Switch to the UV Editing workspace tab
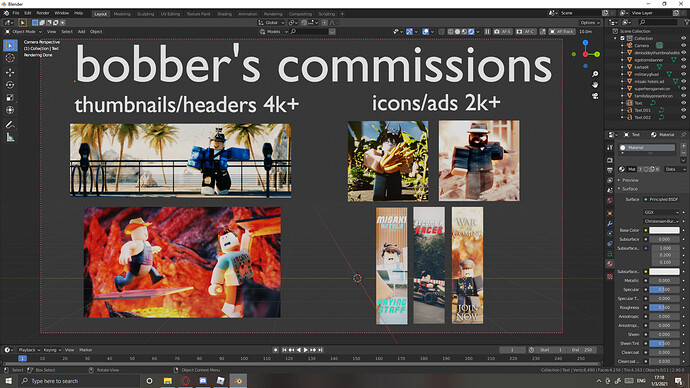This screenshot has width=690, height=388. [170, 14]
